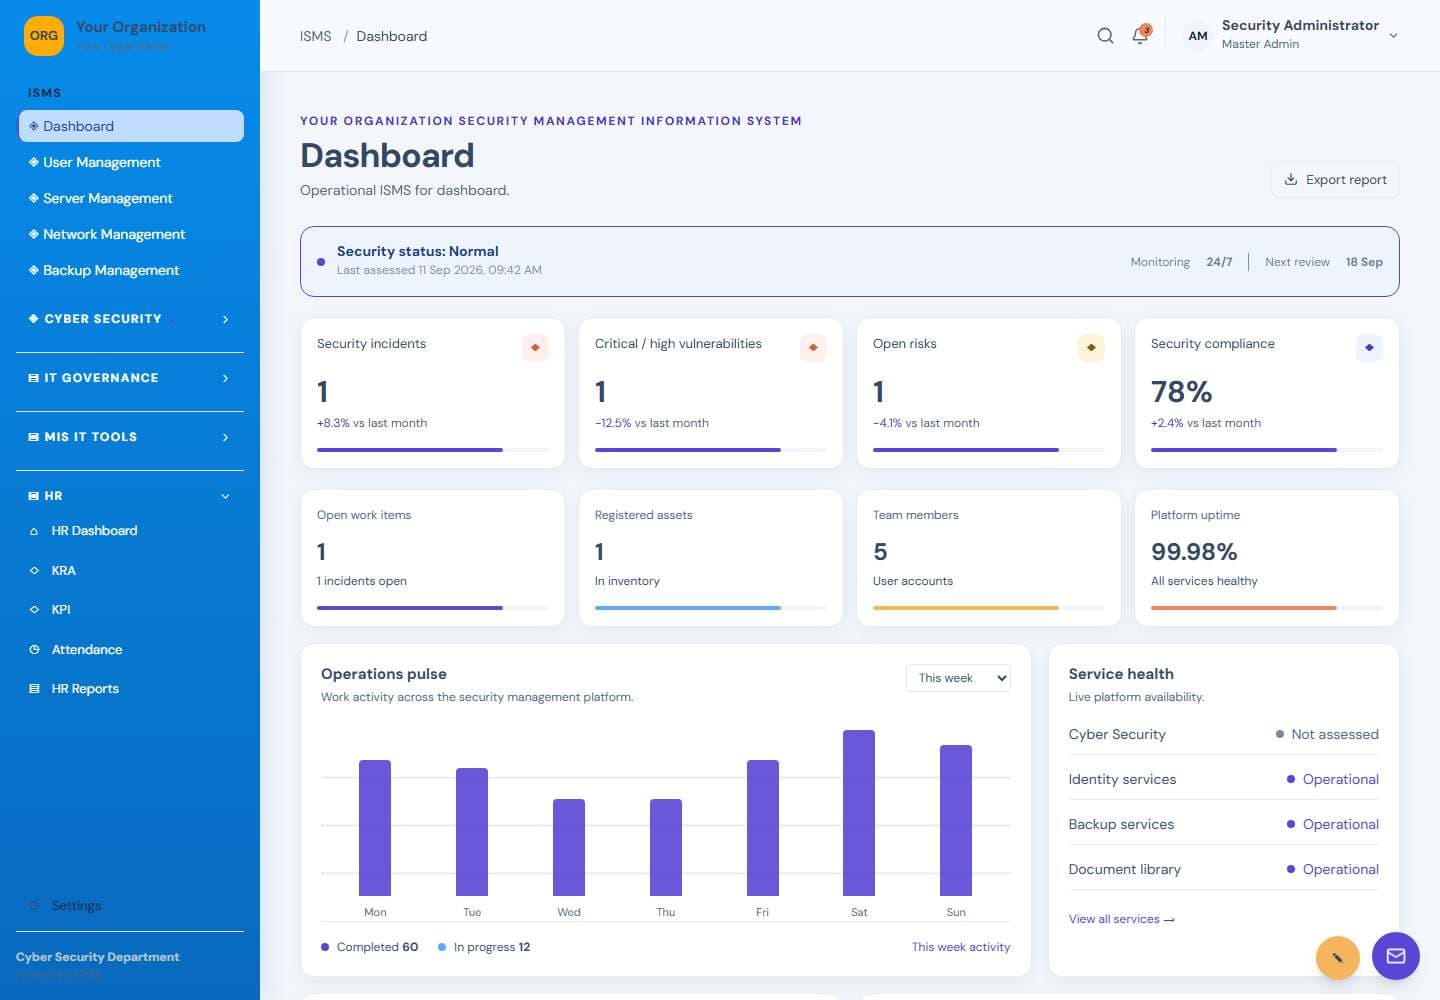This screenshot has height=1000, width=1440.
Task: Open the purple mail floating button
Action: tap(1396, 956)
